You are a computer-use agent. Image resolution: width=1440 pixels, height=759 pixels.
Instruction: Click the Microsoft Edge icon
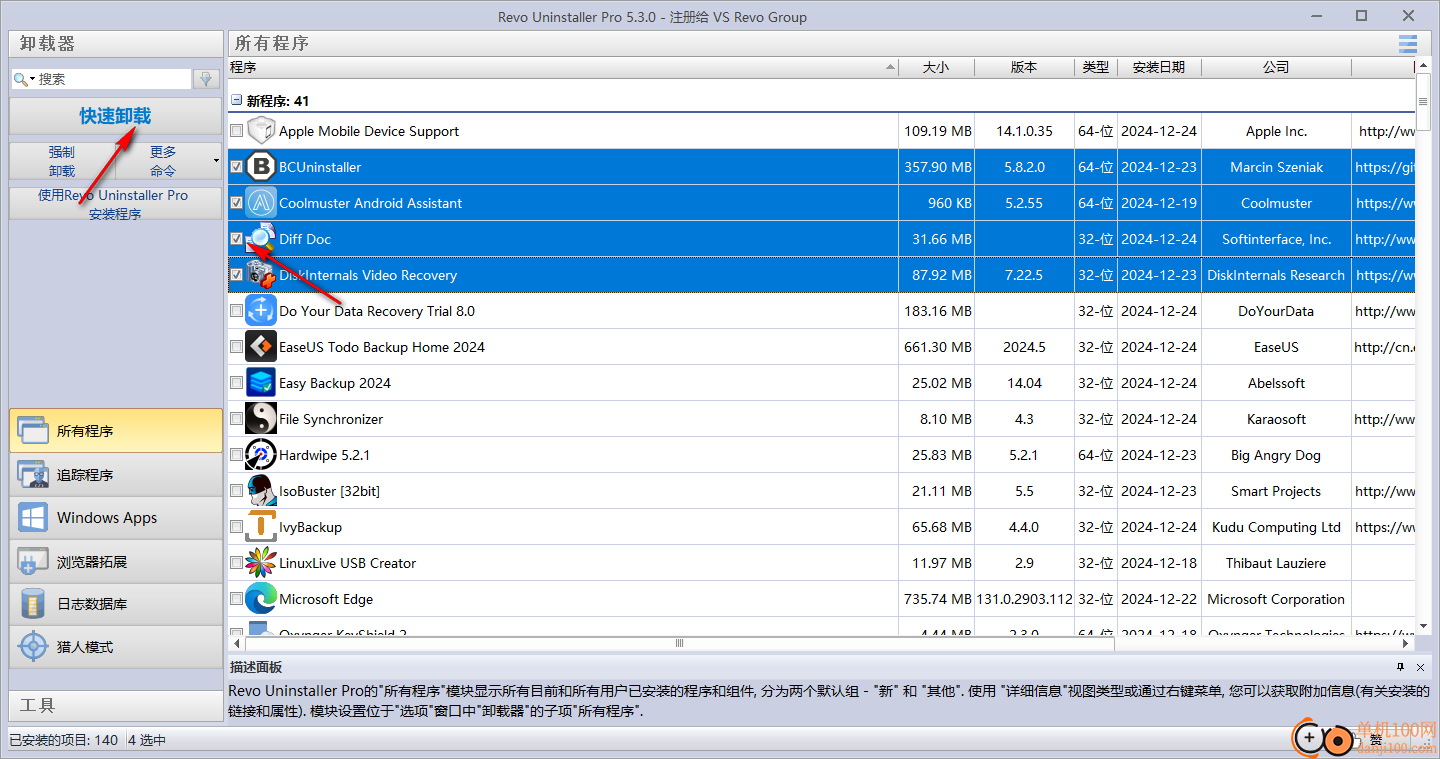261,599
